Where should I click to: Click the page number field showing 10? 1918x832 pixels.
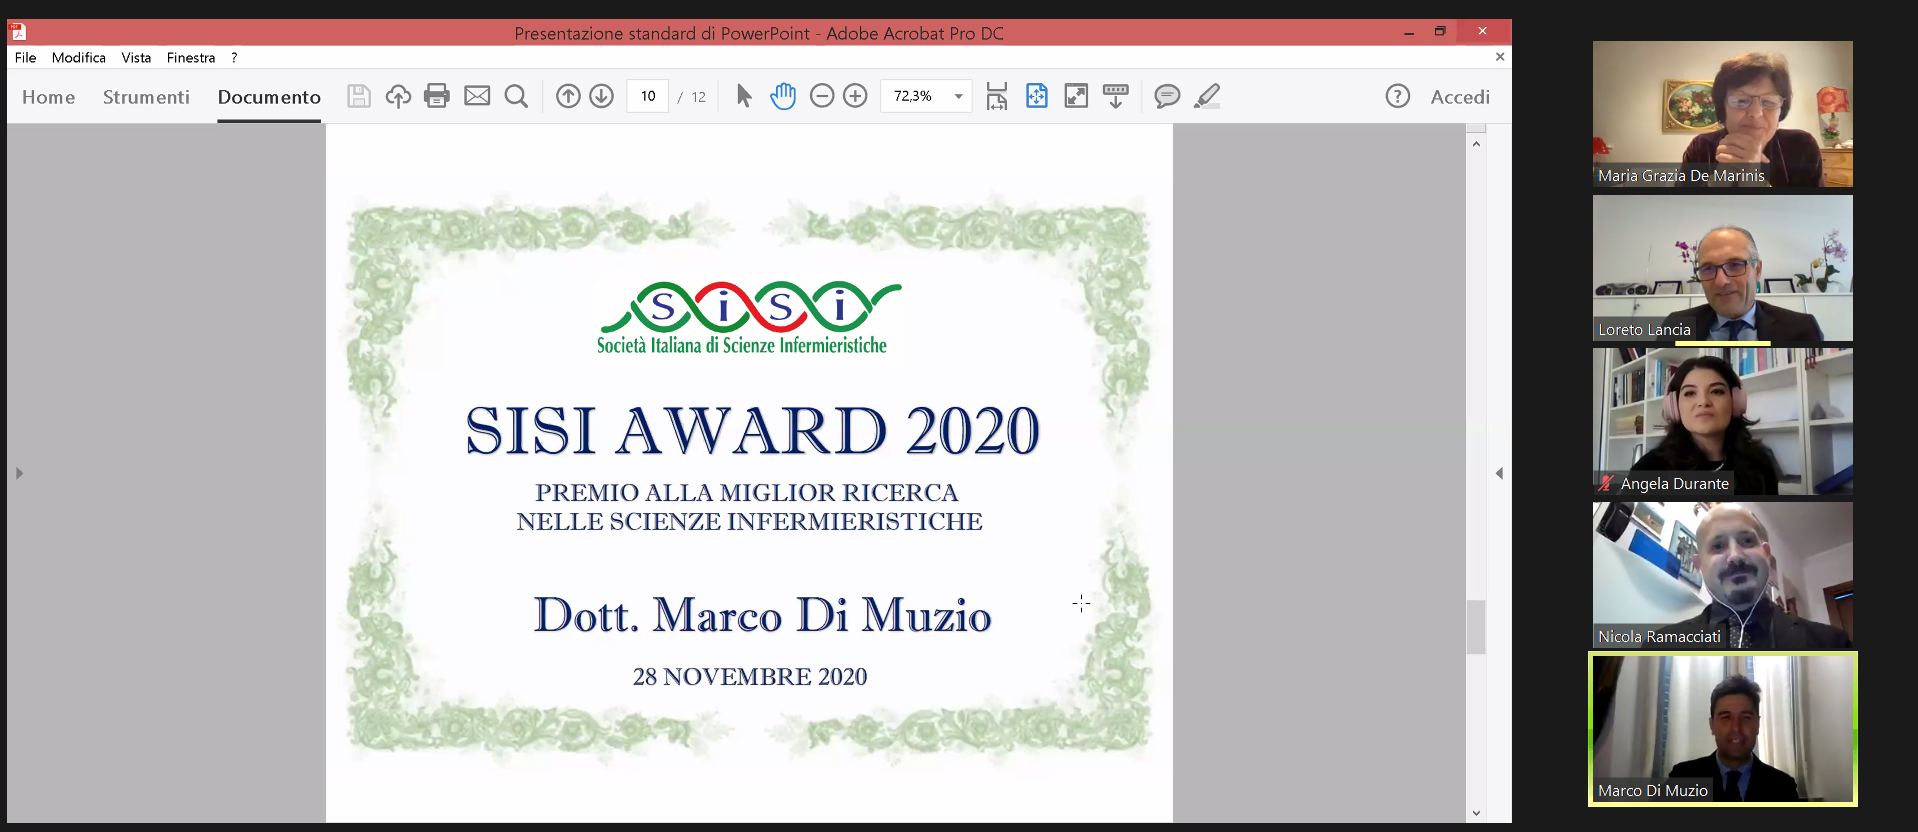[x=648, y=96]
